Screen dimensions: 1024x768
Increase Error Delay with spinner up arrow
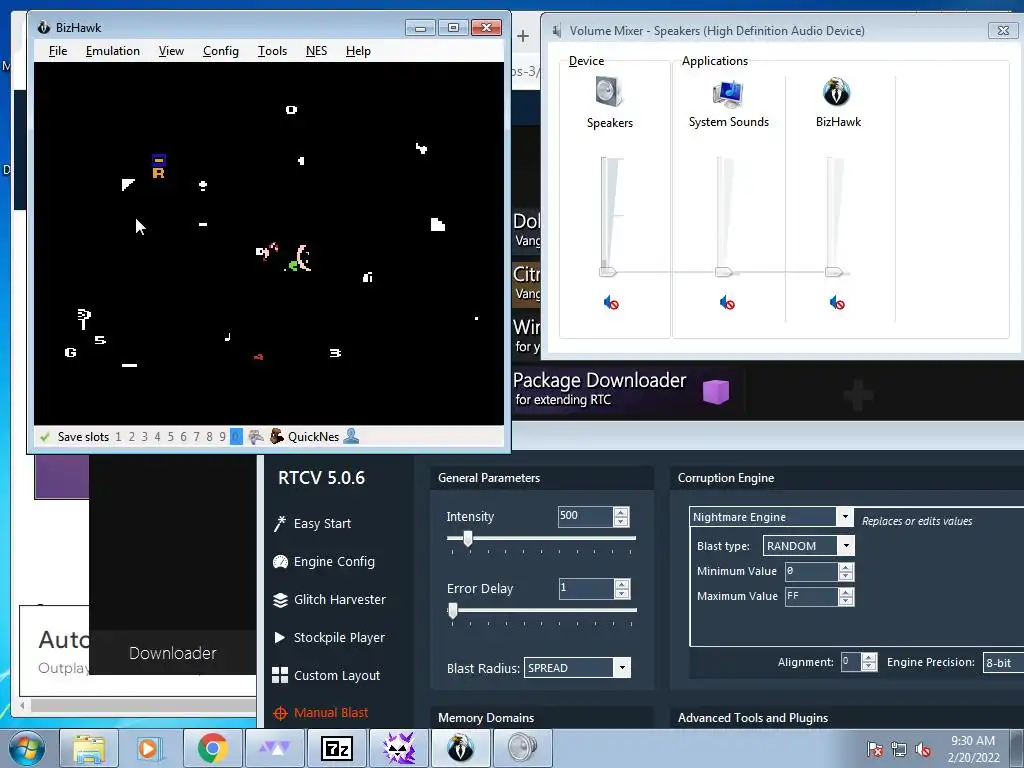622,584
